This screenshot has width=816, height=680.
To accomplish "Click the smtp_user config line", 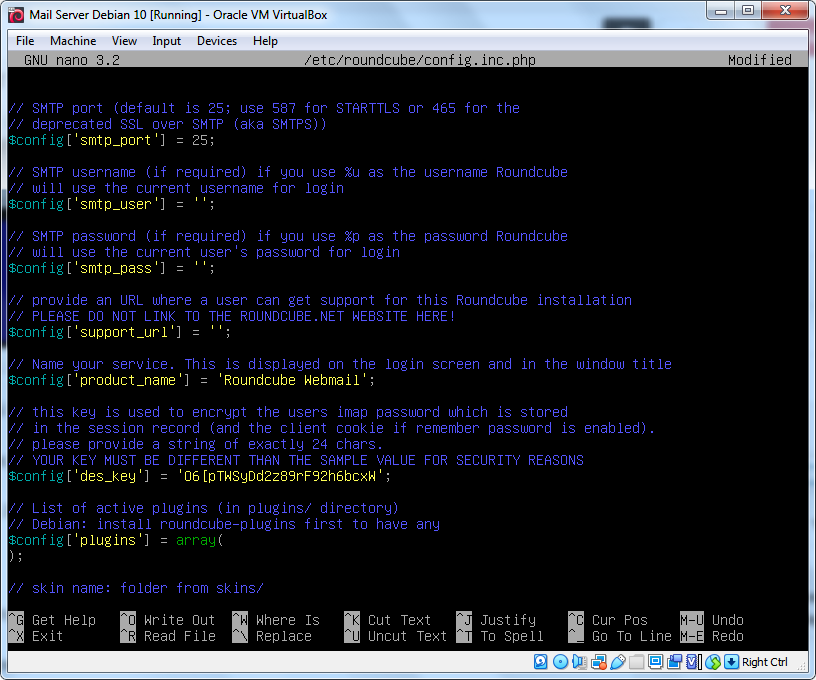I will click(111, 204).
